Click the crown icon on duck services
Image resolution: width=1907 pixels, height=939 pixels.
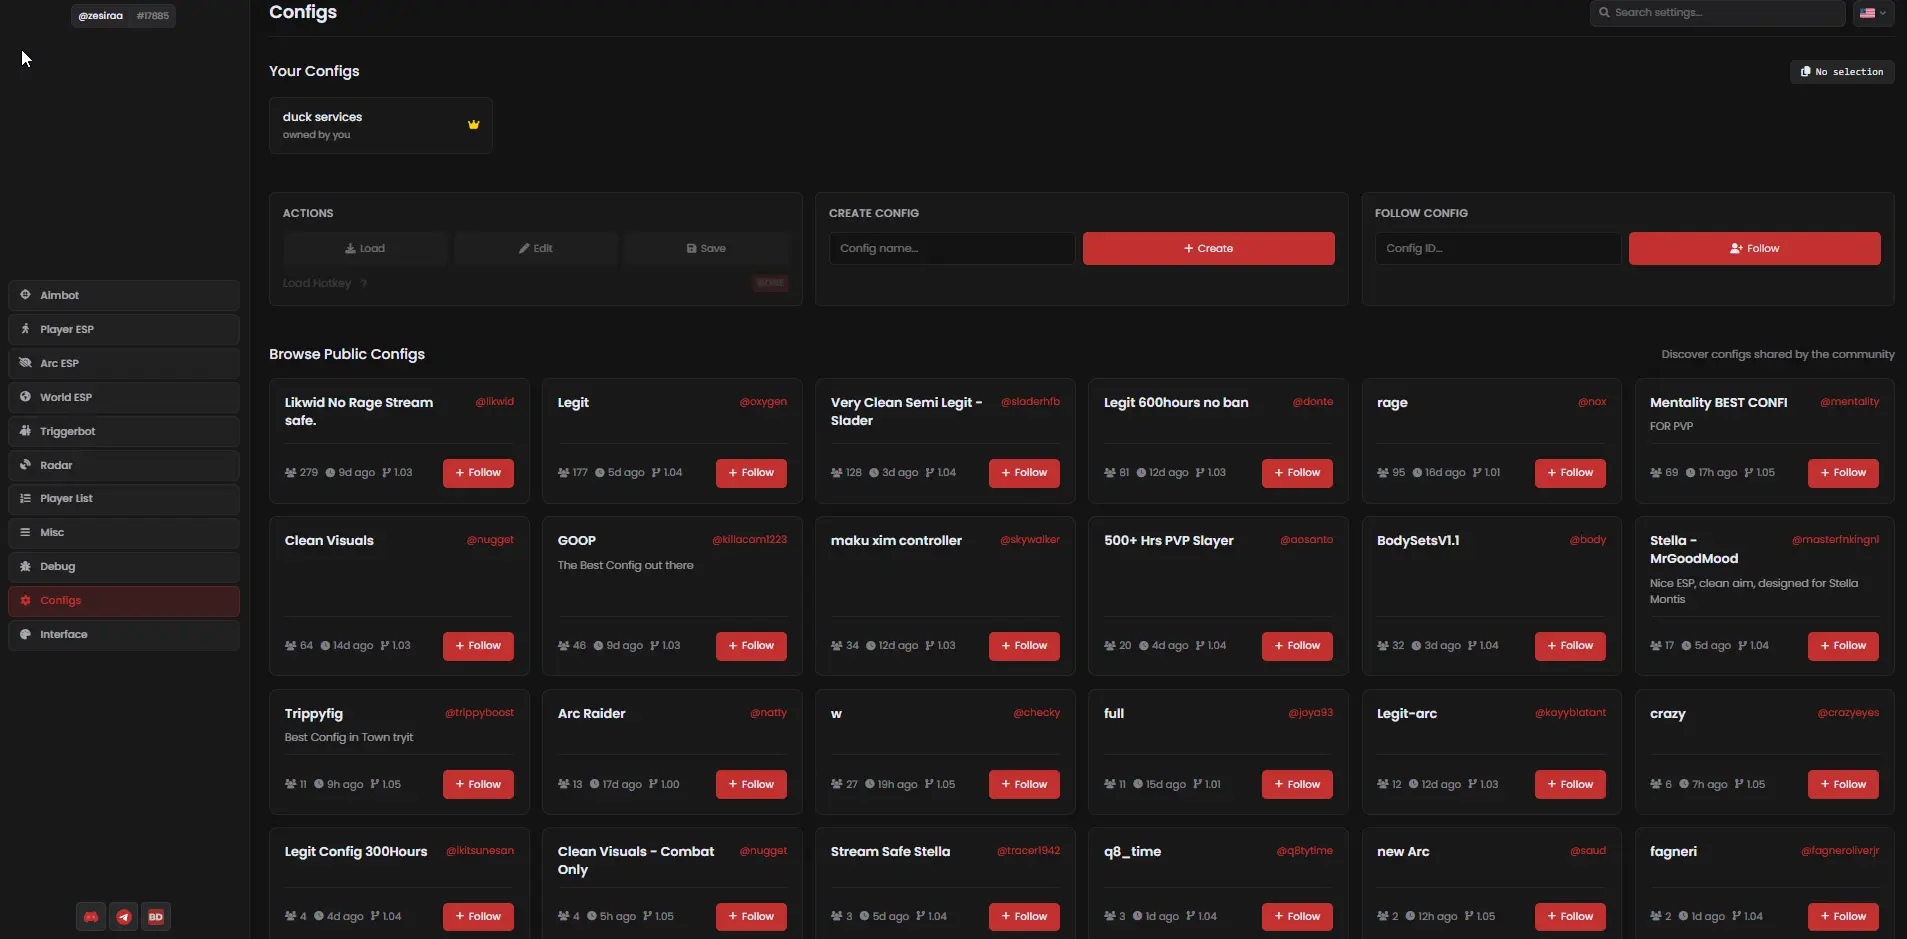[474, 125]
